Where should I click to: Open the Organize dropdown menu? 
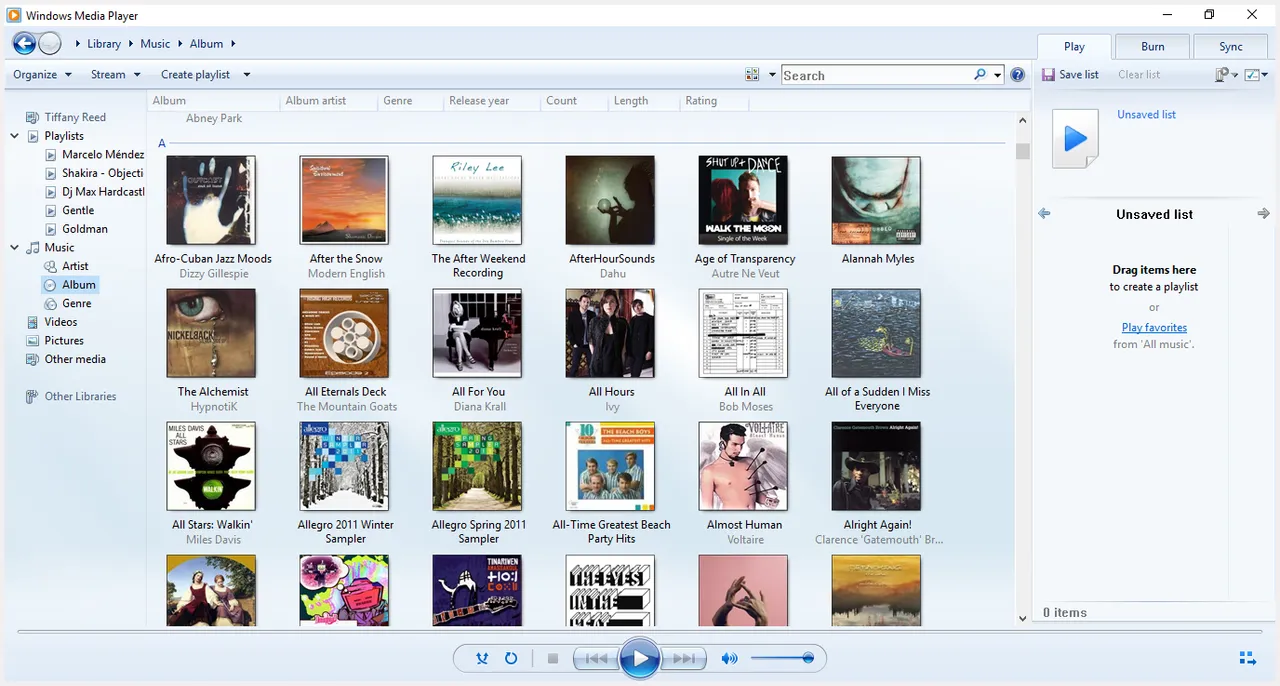[42, 75]
